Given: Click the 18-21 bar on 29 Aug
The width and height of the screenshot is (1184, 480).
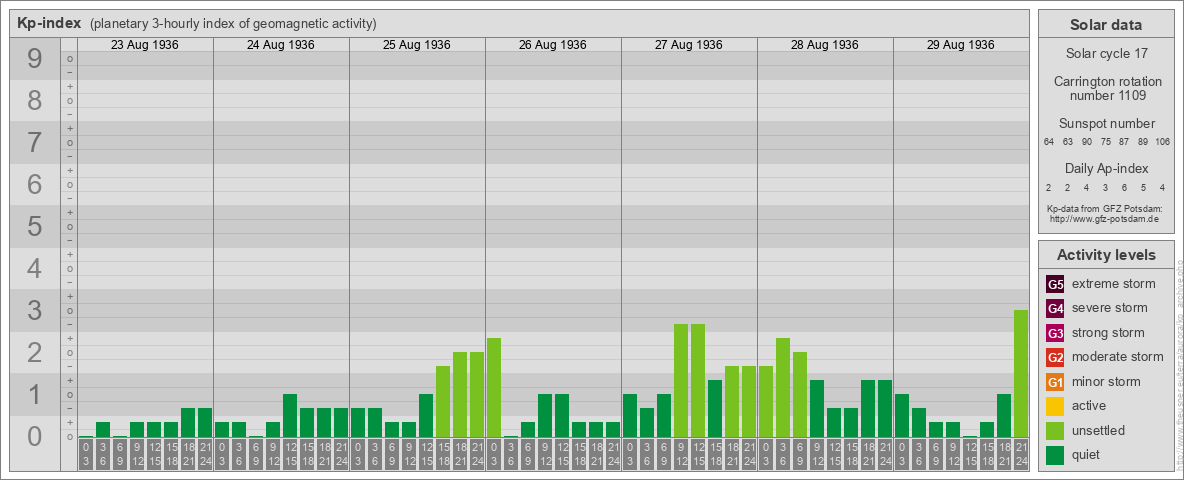Looking at the screenshot, I should click(x=1004, y=415).
